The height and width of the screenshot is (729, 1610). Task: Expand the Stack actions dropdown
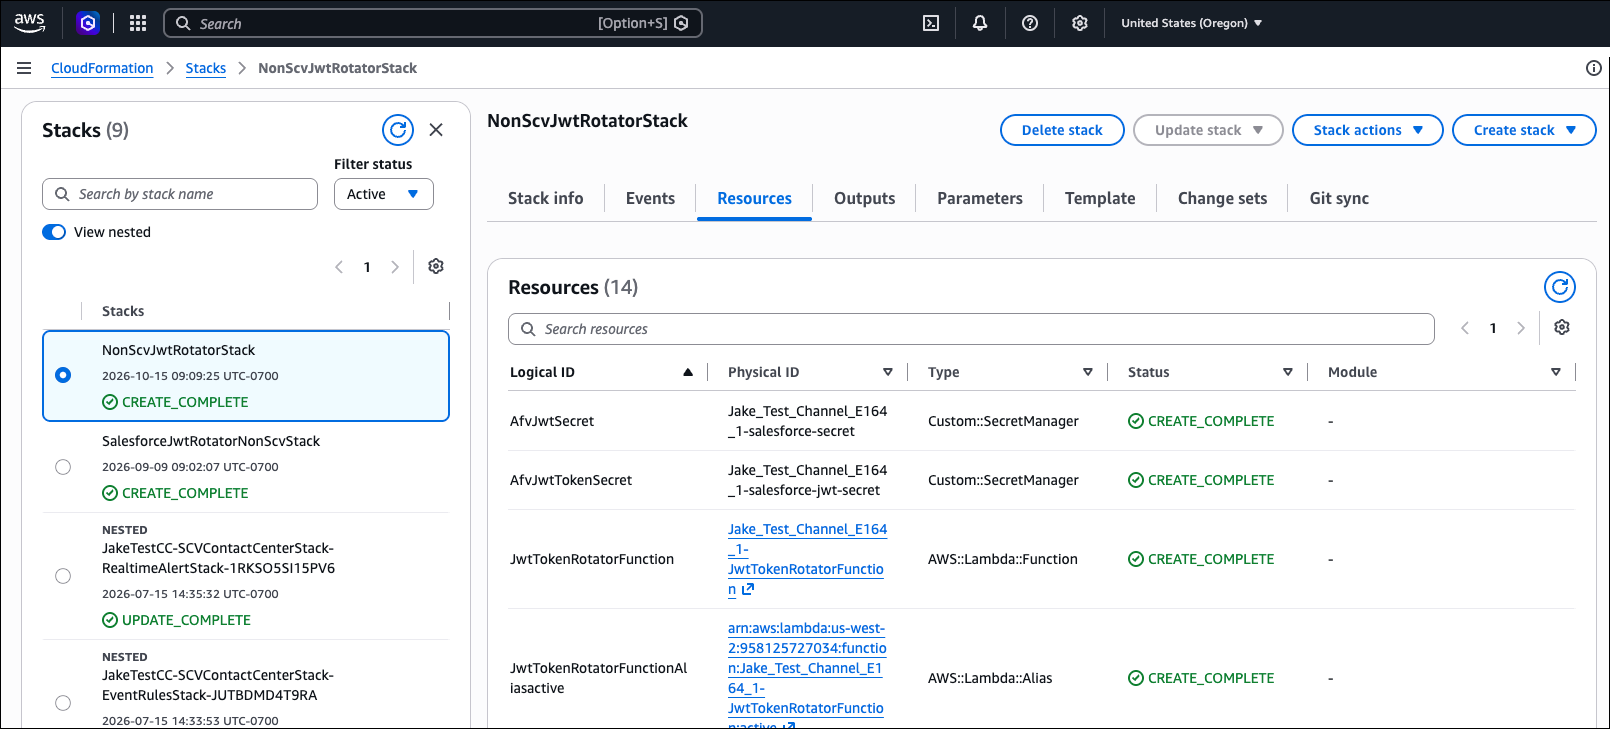coord(1368,130)
